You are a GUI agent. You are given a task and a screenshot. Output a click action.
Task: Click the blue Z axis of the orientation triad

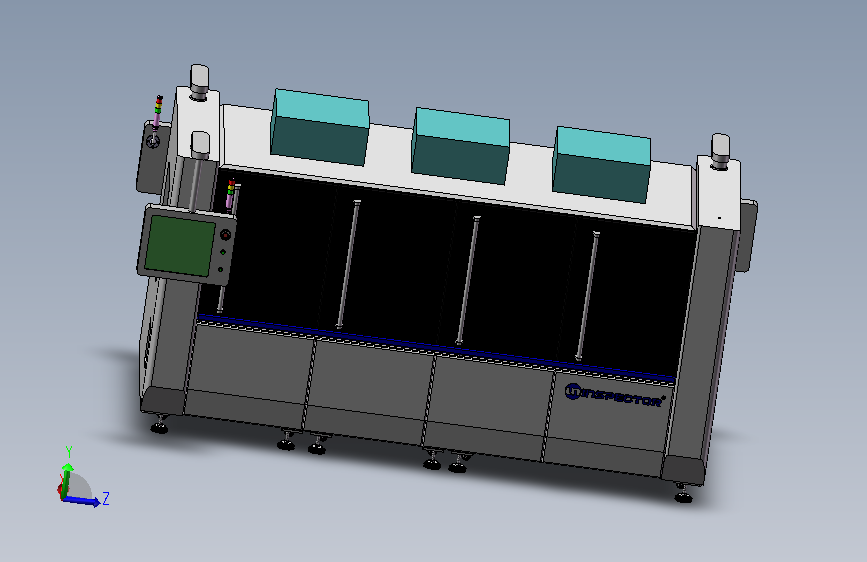point(82,501)
